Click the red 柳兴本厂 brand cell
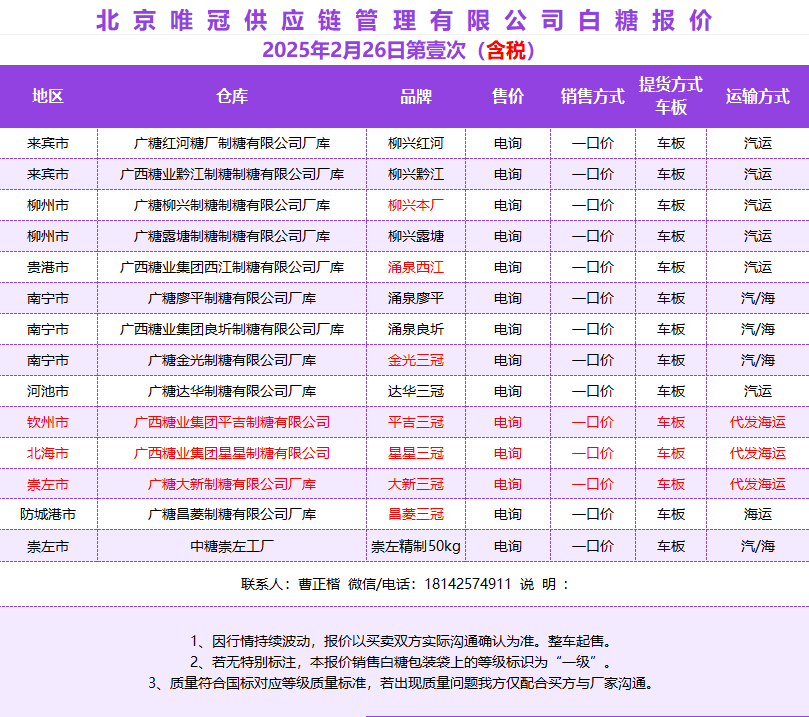The height and width of the screenshot is (717, 809). point(416,205)
